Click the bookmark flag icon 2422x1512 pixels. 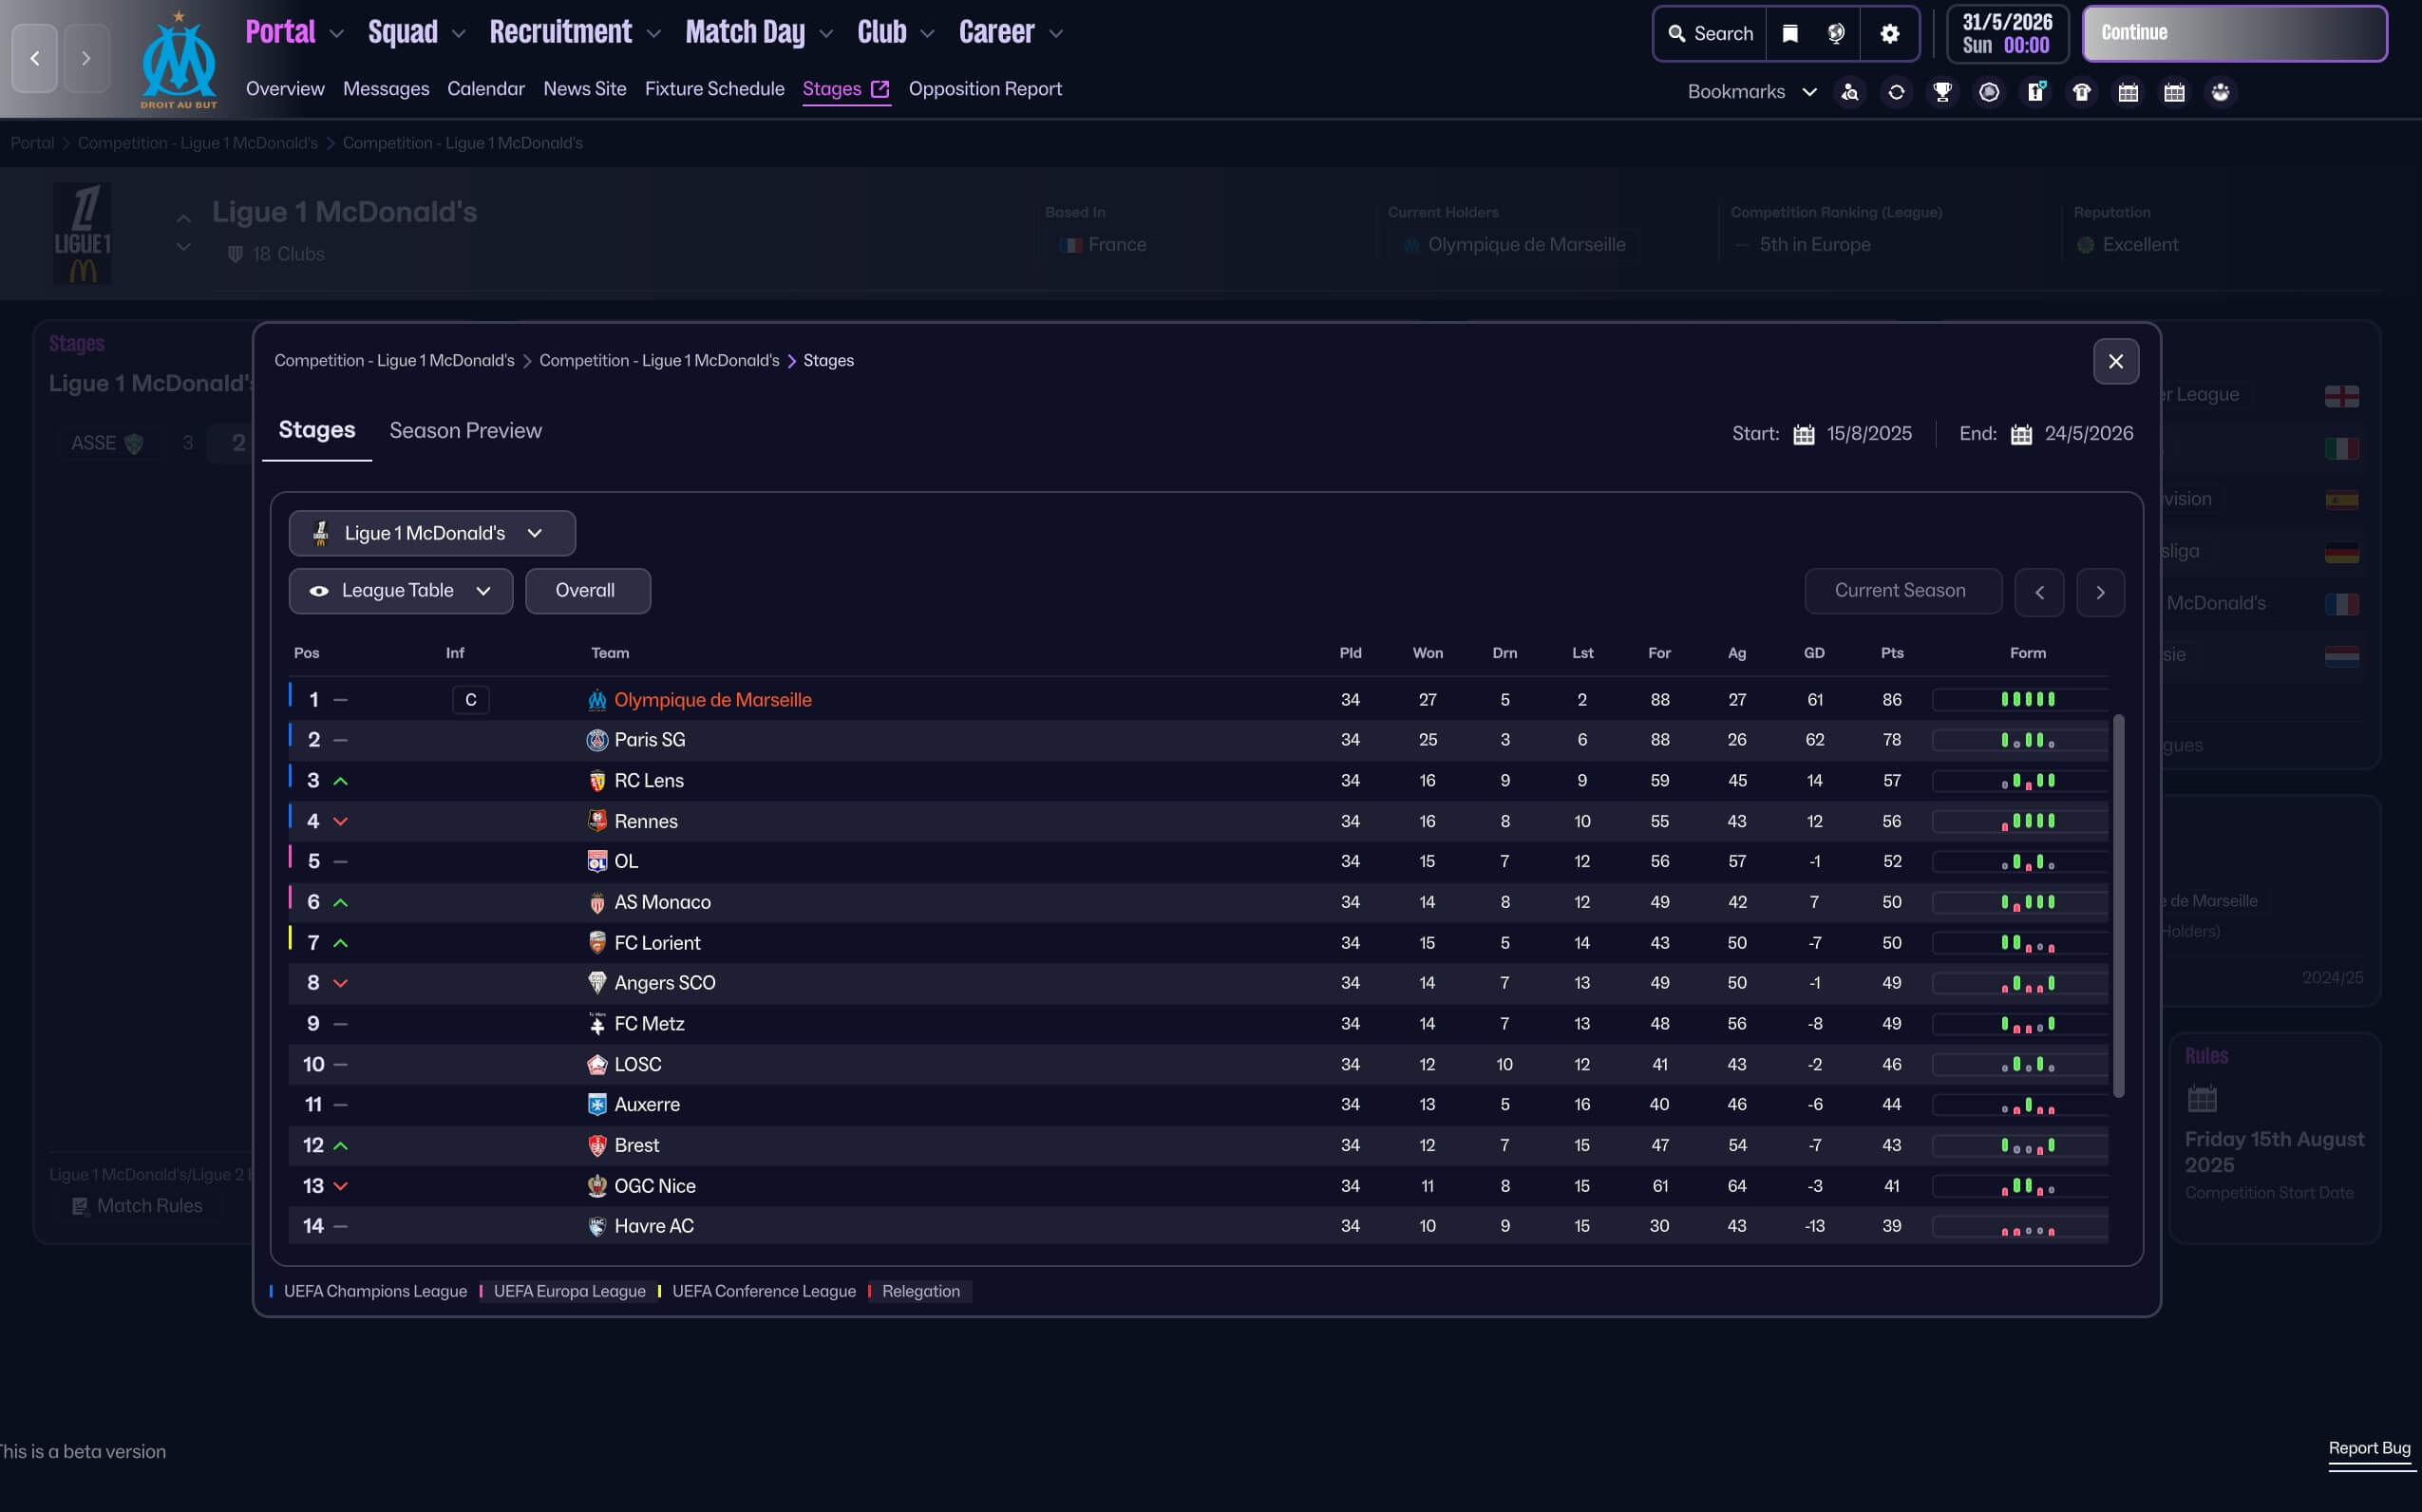coord(1790,33)
